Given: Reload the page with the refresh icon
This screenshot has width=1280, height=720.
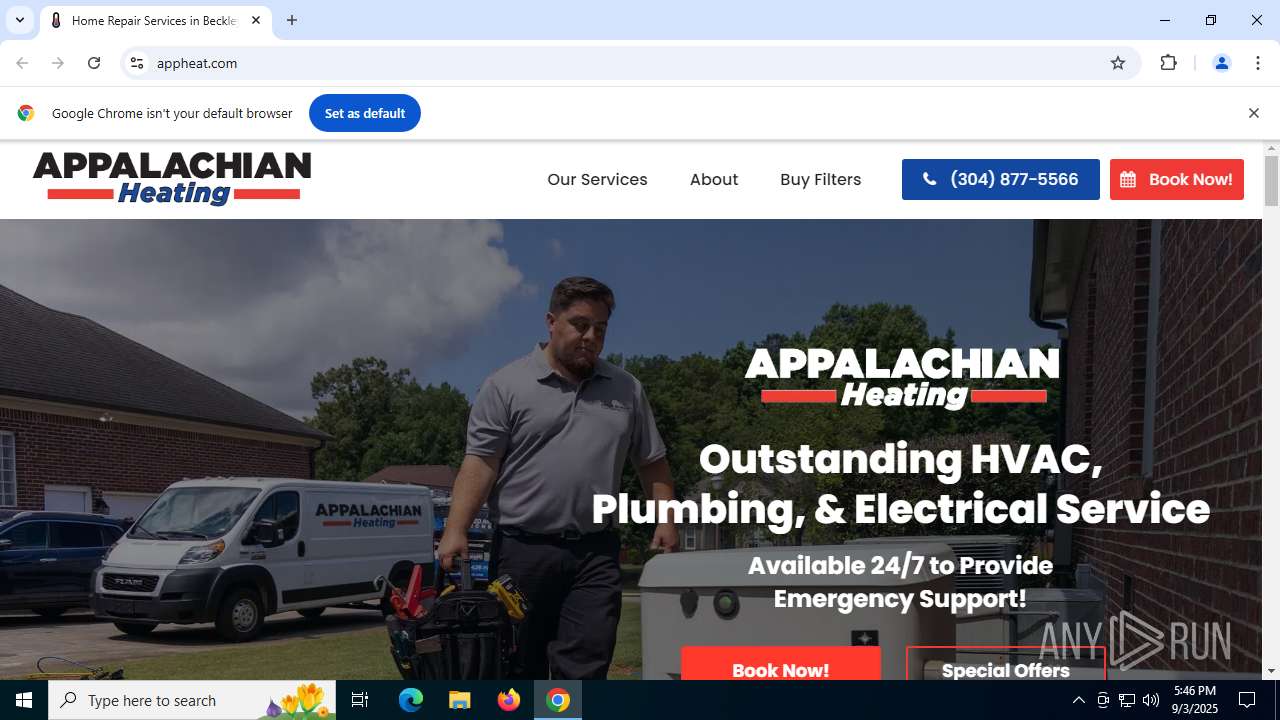Looking at the screenshot, I should 94,63.
